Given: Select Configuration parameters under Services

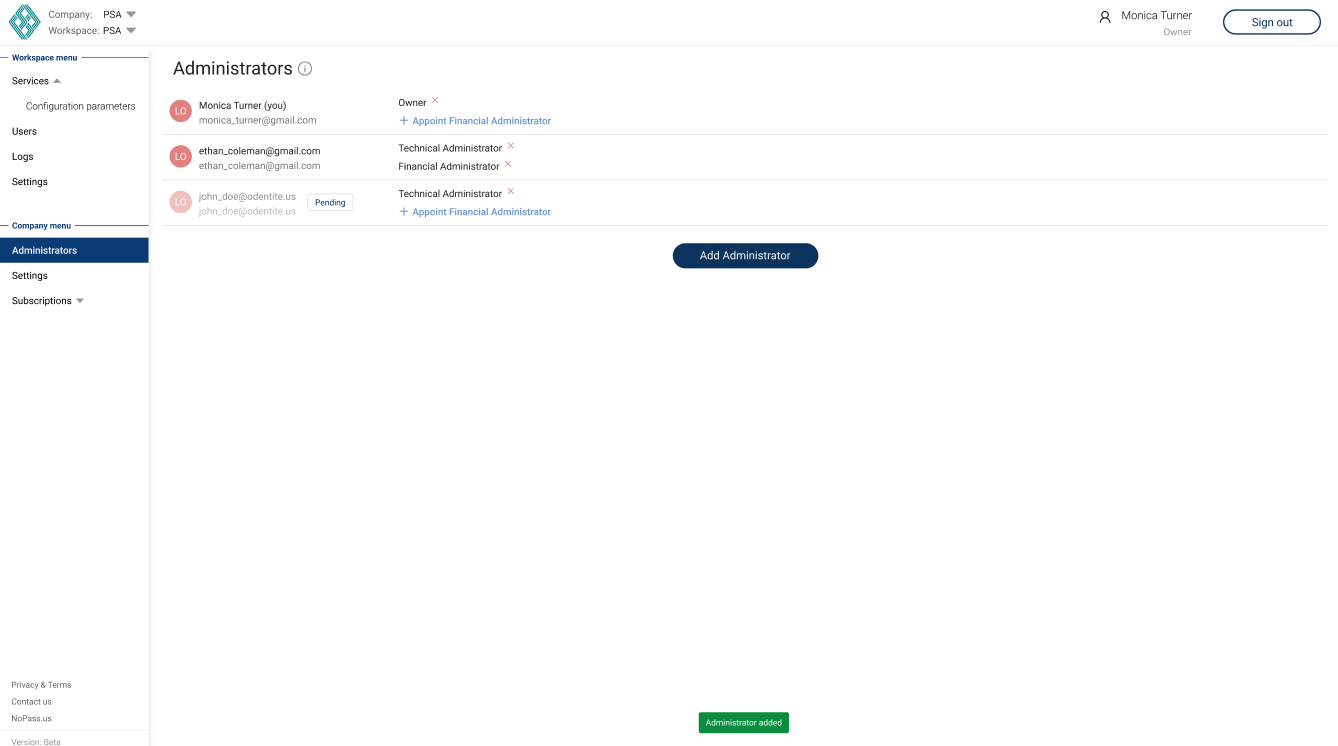Looking at the screenshot, I should pos(80,106).
